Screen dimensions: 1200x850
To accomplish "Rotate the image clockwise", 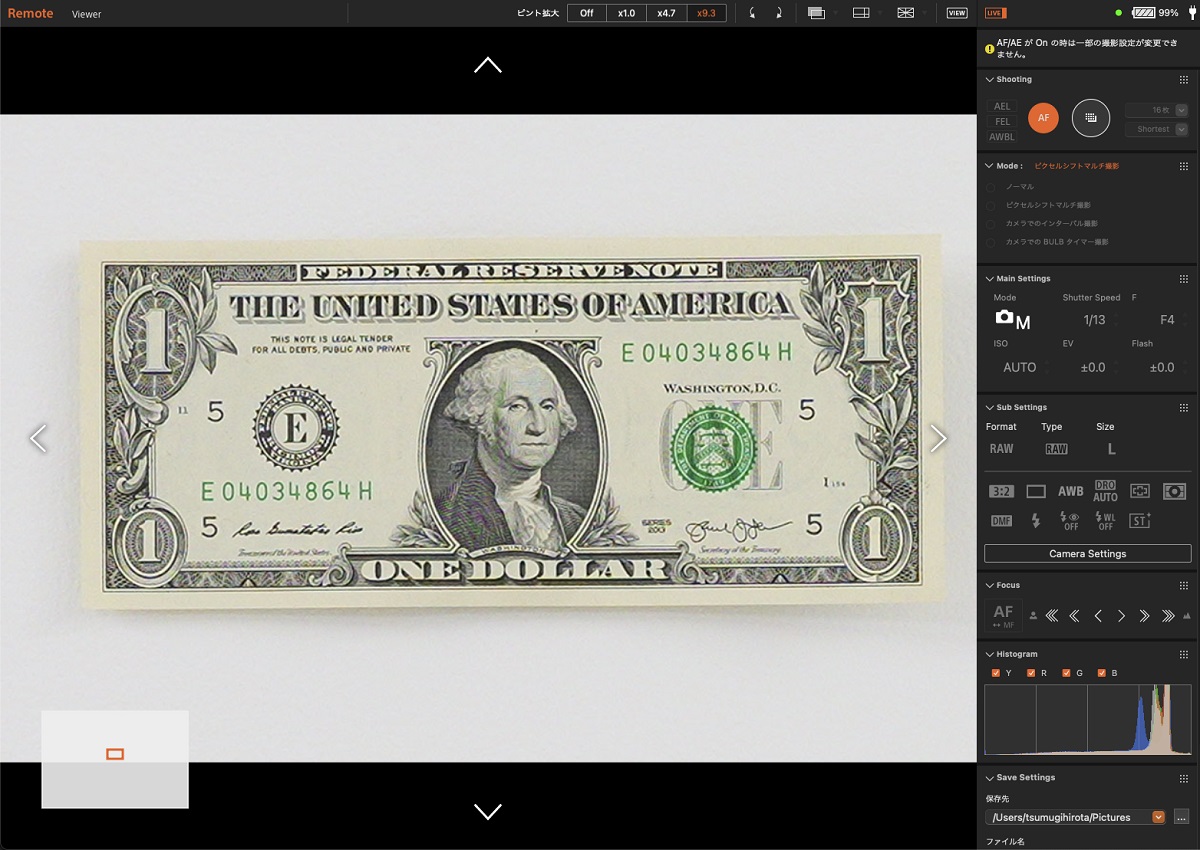I will pos(778,13).
